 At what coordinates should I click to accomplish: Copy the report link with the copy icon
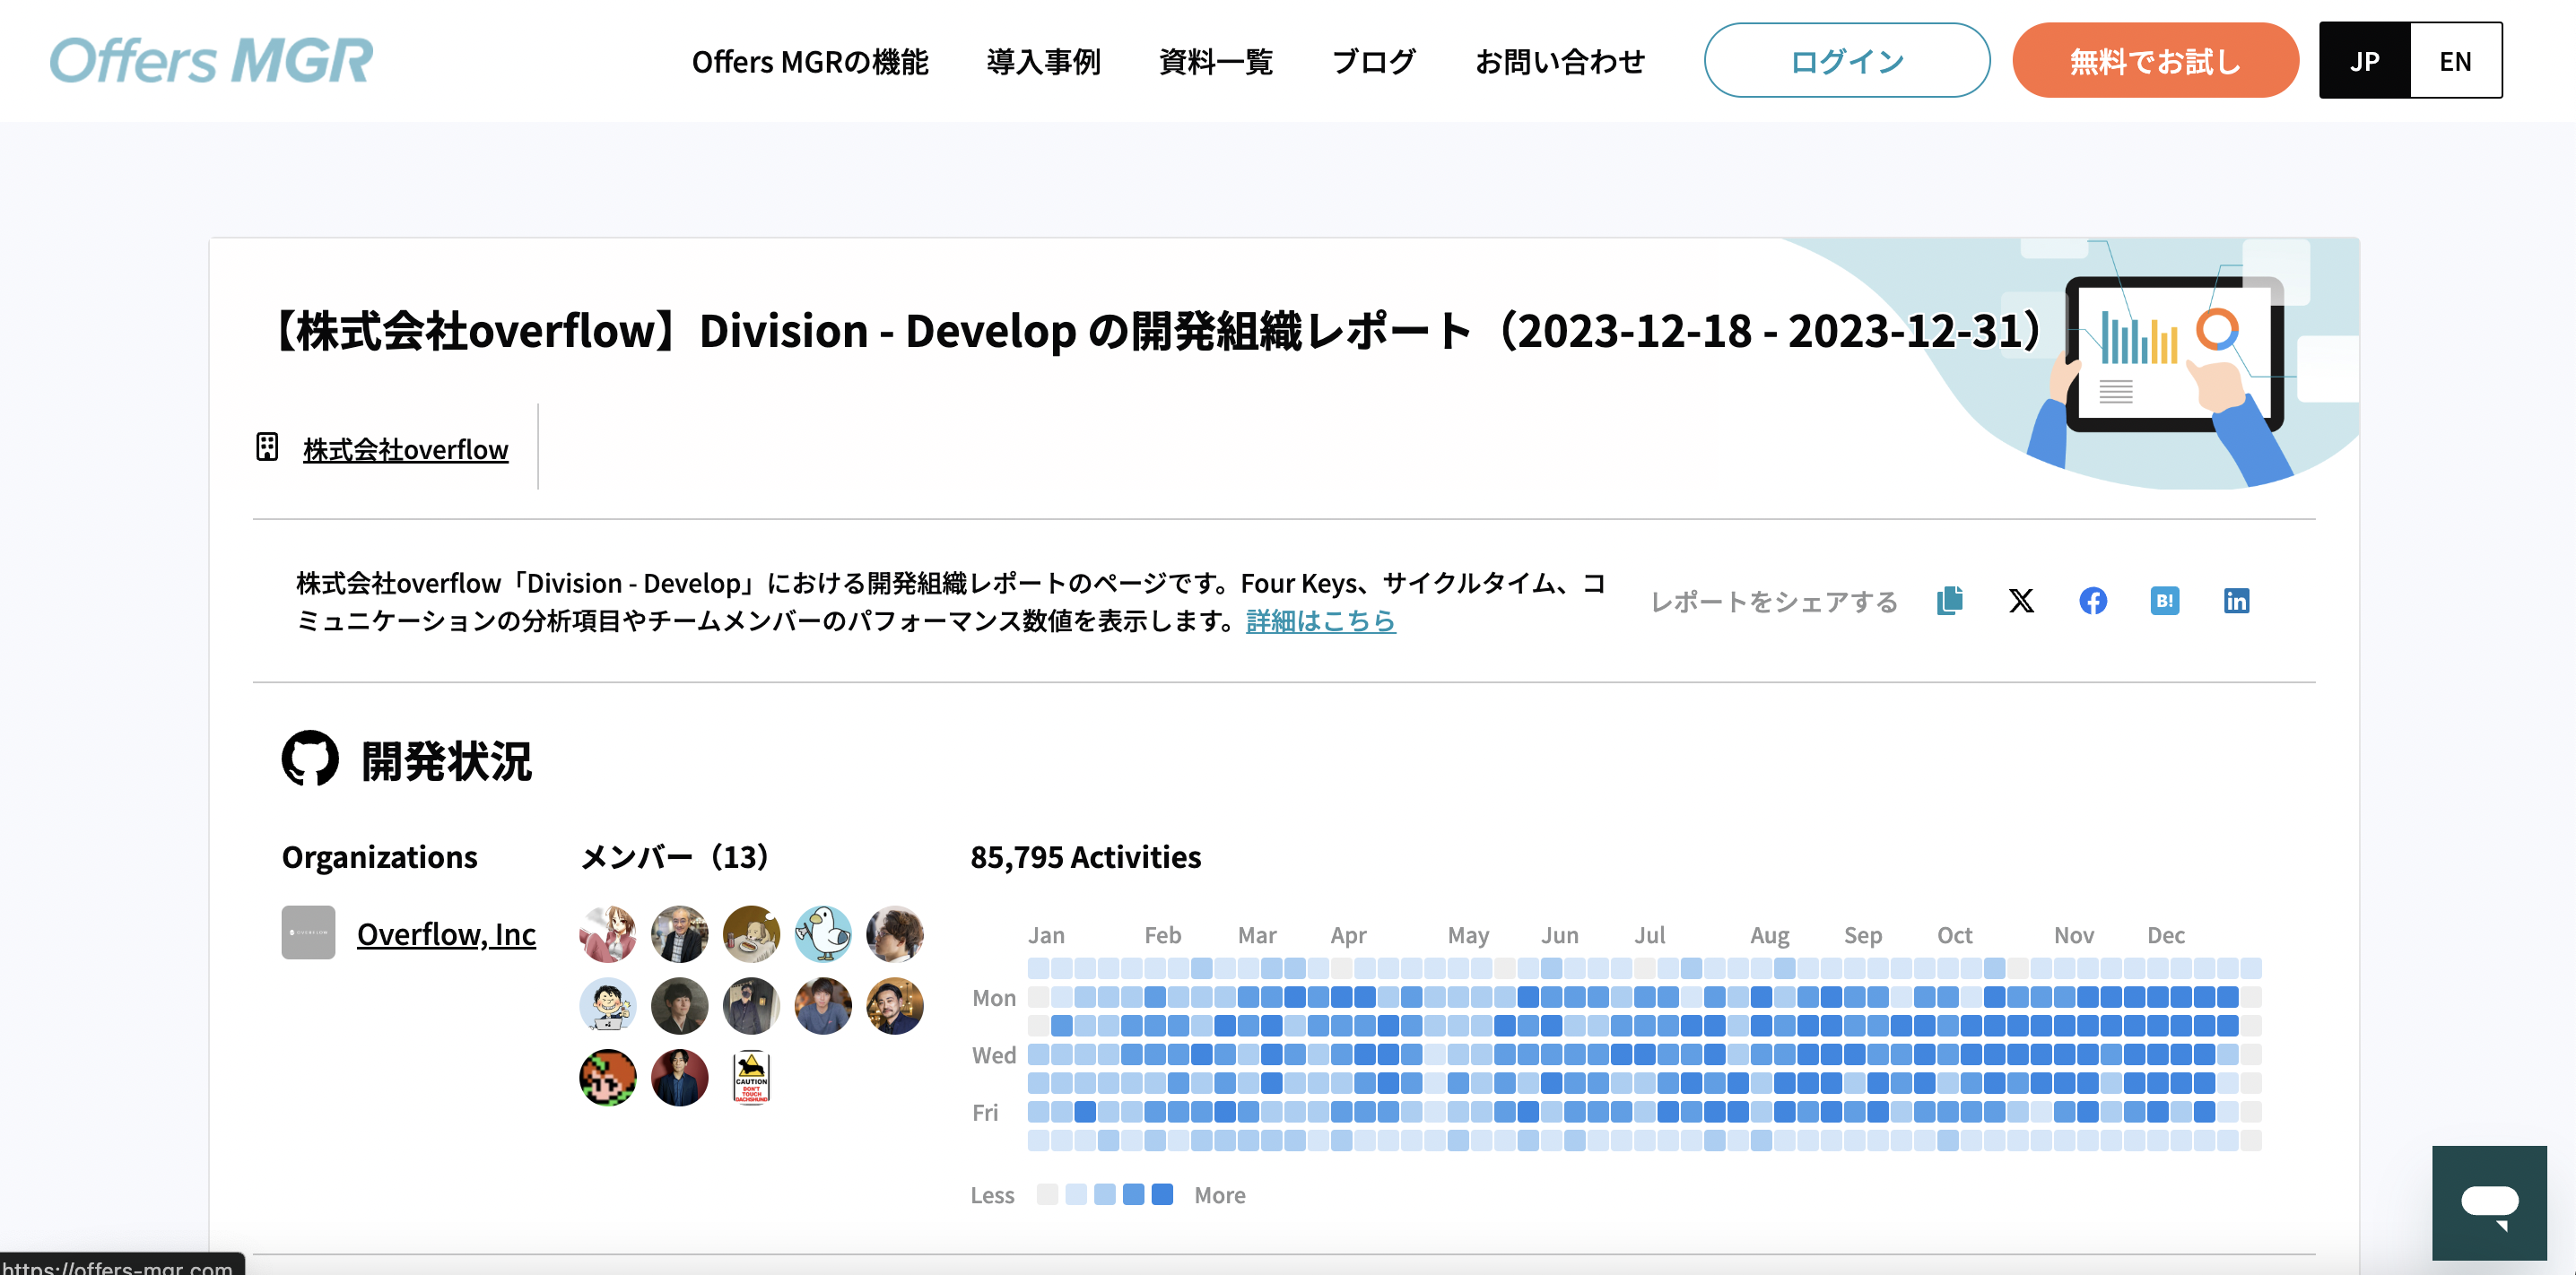click(1949, 600)
